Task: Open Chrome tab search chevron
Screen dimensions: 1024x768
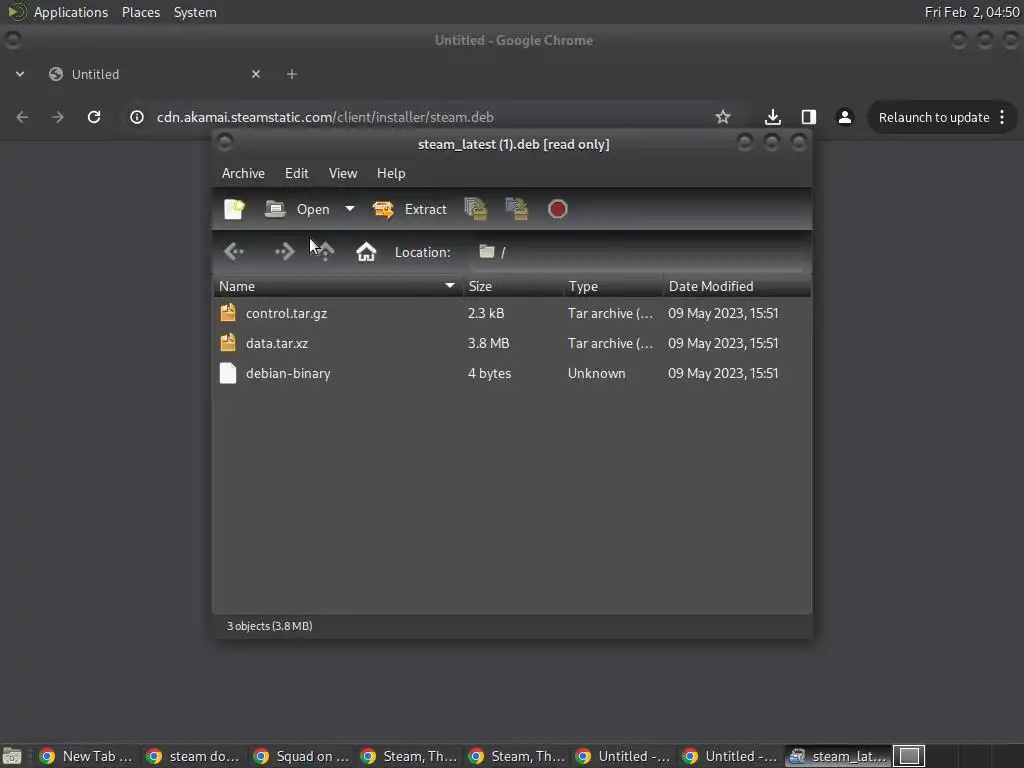Action: [x=20, y=74]
